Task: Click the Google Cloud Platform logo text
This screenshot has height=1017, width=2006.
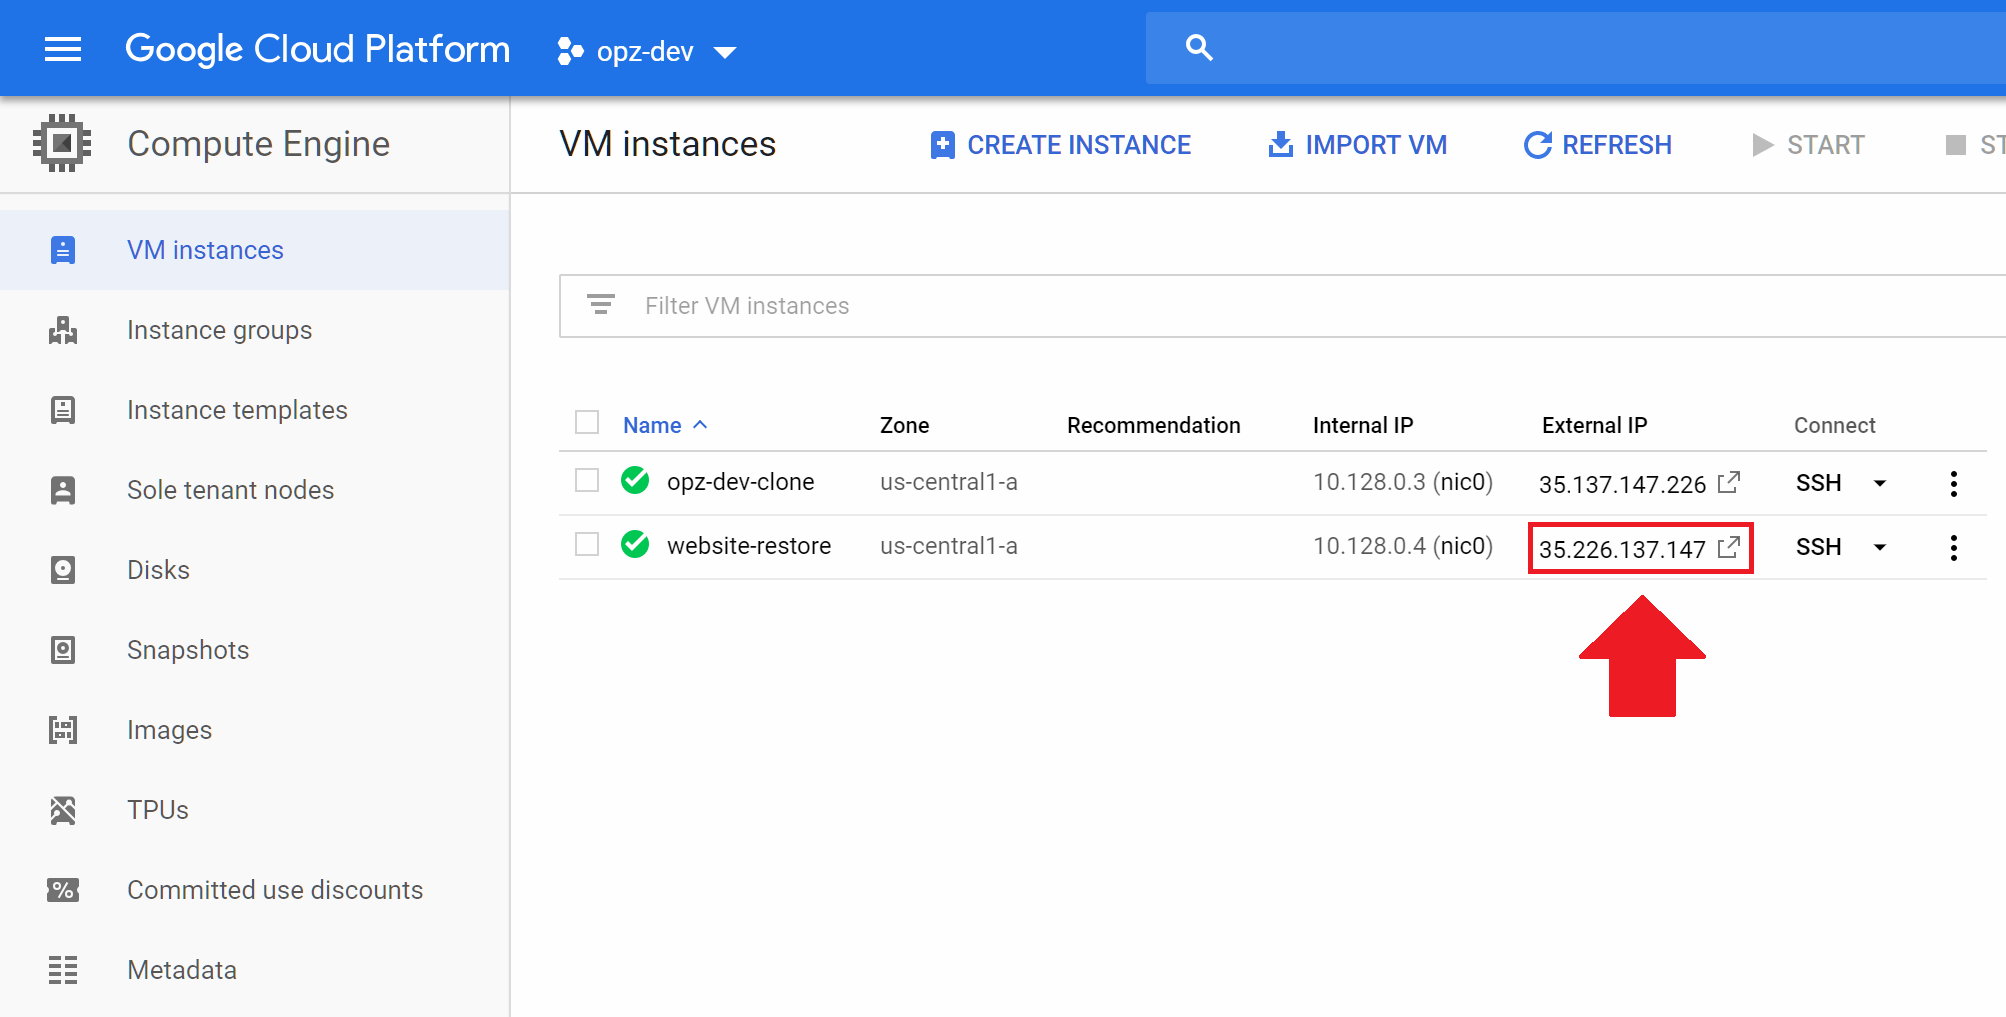Action: (x=317, y=49)
